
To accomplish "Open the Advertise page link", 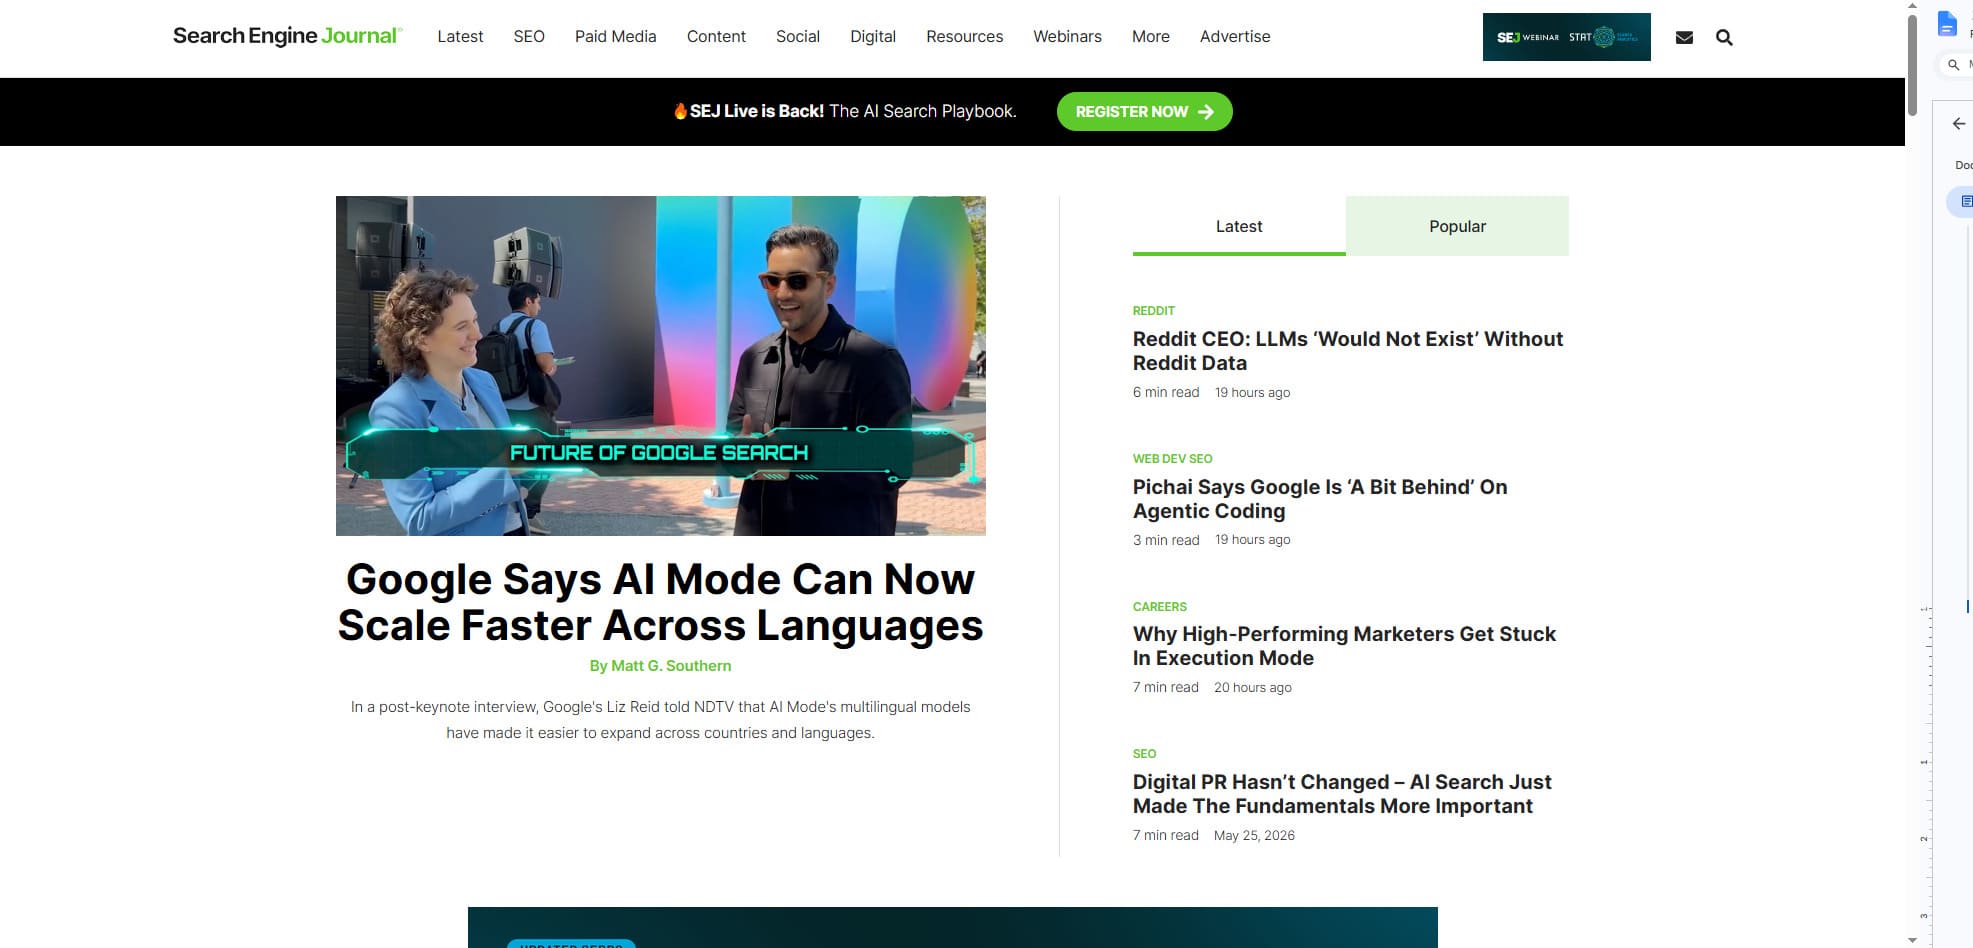I will click(1235, 37).
